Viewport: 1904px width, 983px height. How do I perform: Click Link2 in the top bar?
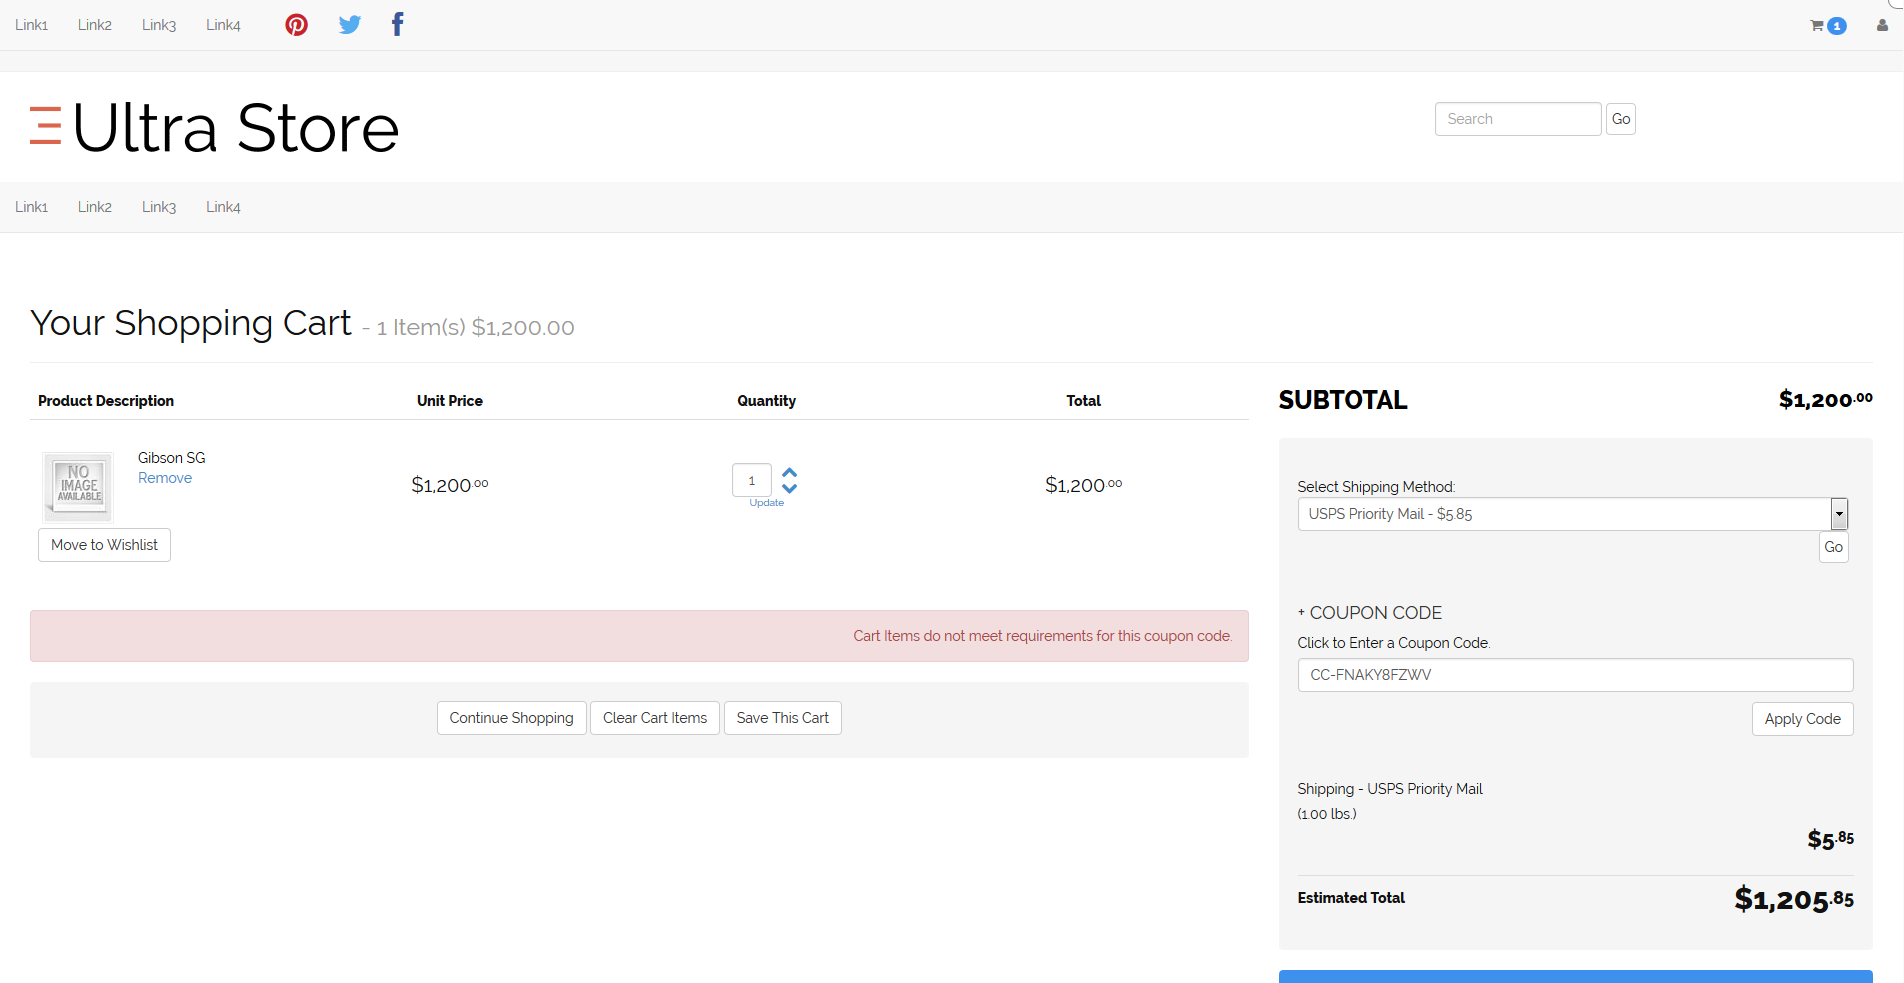(95, 25)
